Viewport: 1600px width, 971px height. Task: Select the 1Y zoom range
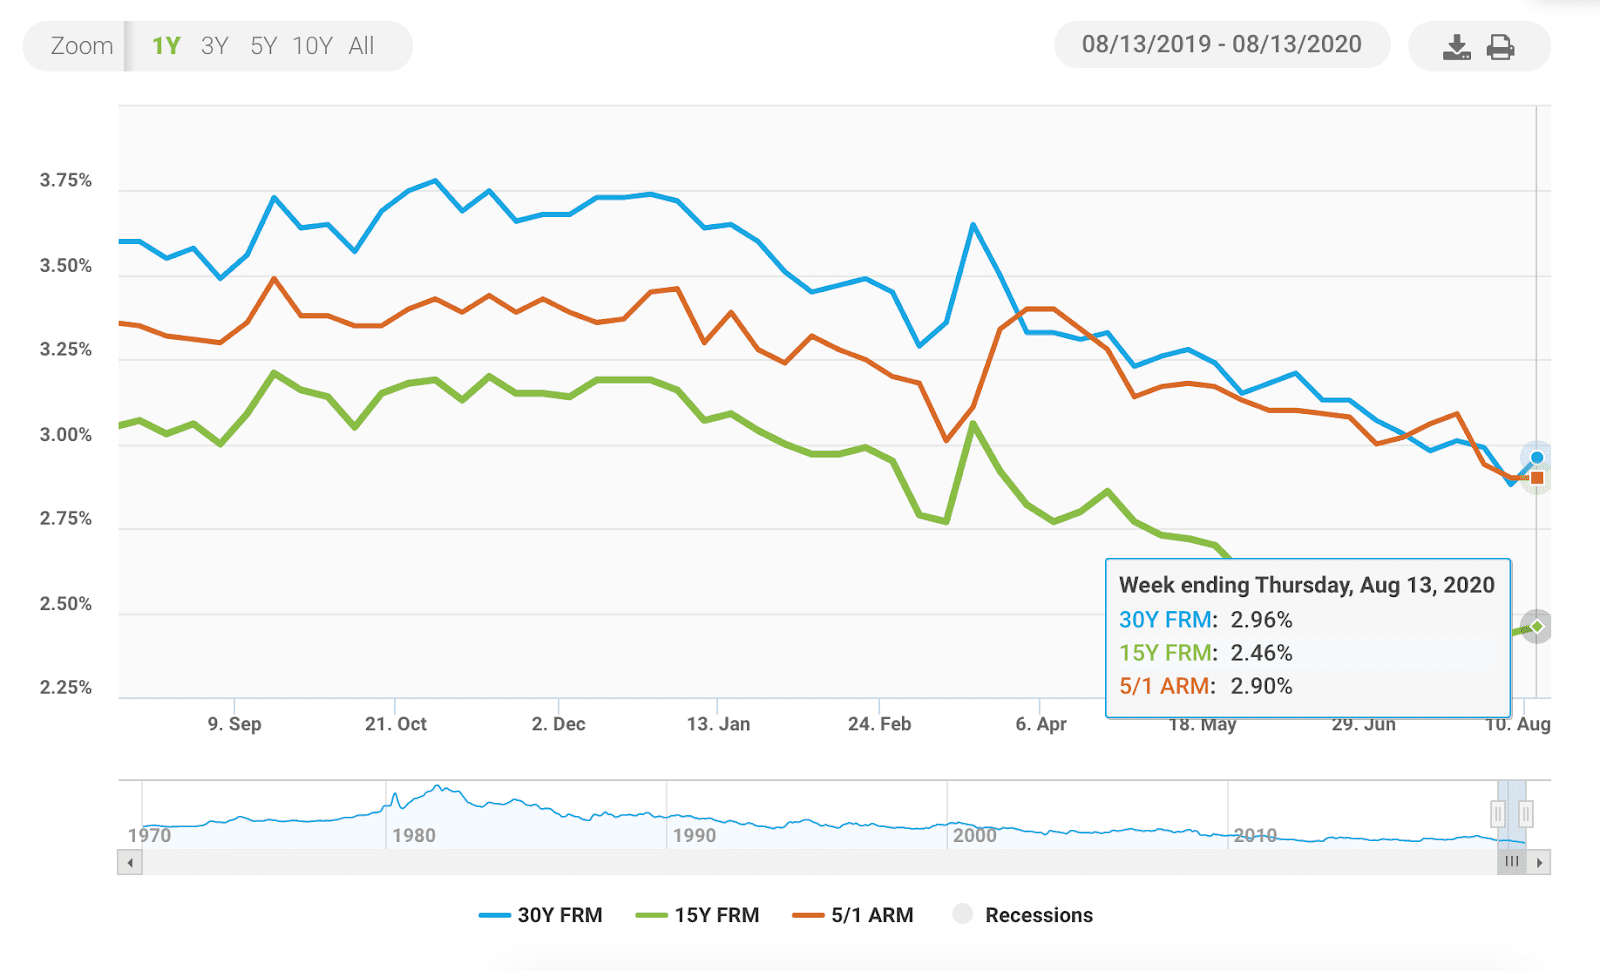click(166, 46)
